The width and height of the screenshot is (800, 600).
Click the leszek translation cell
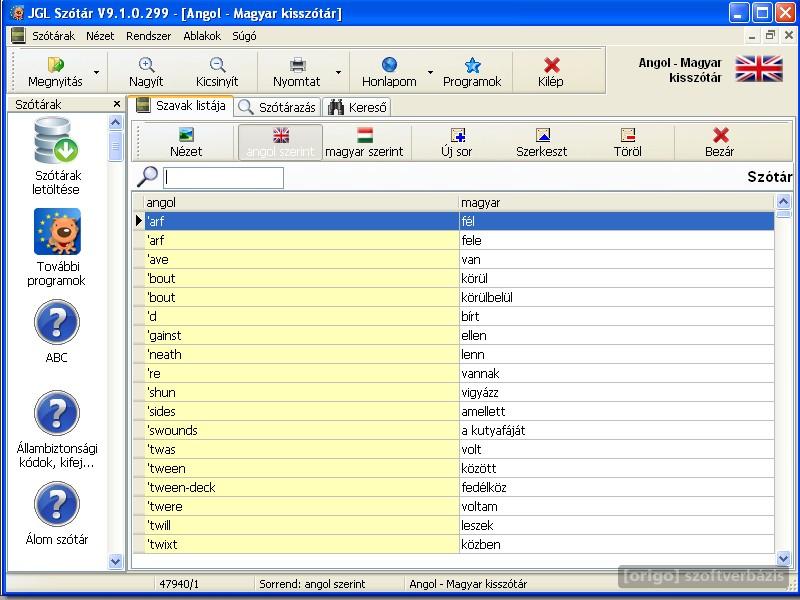[x=616, y=526]
